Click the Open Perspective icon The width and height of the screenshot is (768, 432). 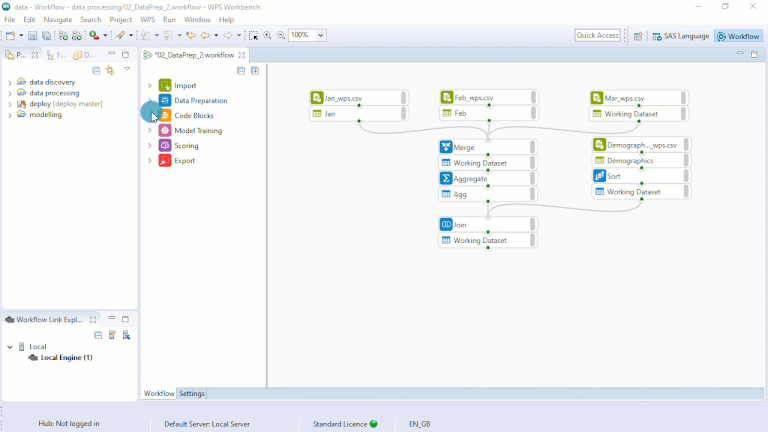(638, 36)
